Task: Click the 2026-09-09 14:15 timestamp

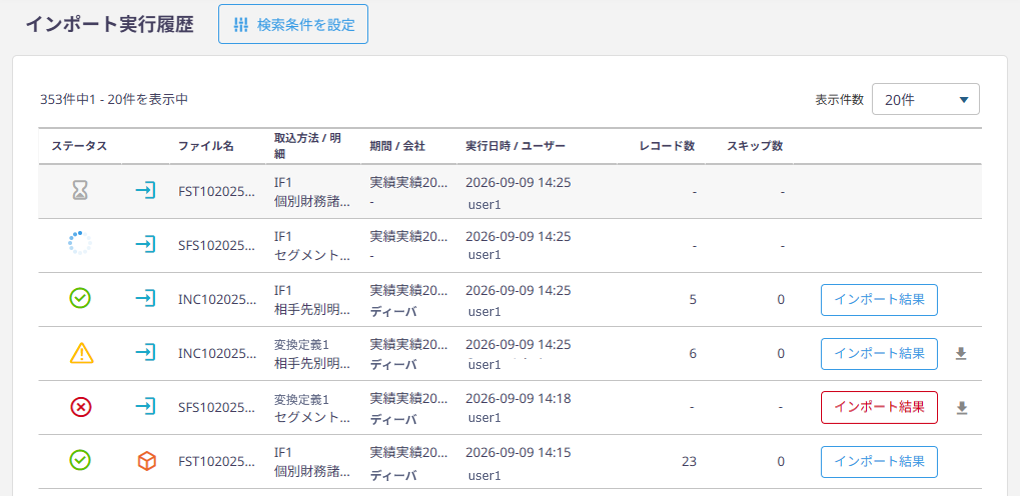Action: click(518, 452)
